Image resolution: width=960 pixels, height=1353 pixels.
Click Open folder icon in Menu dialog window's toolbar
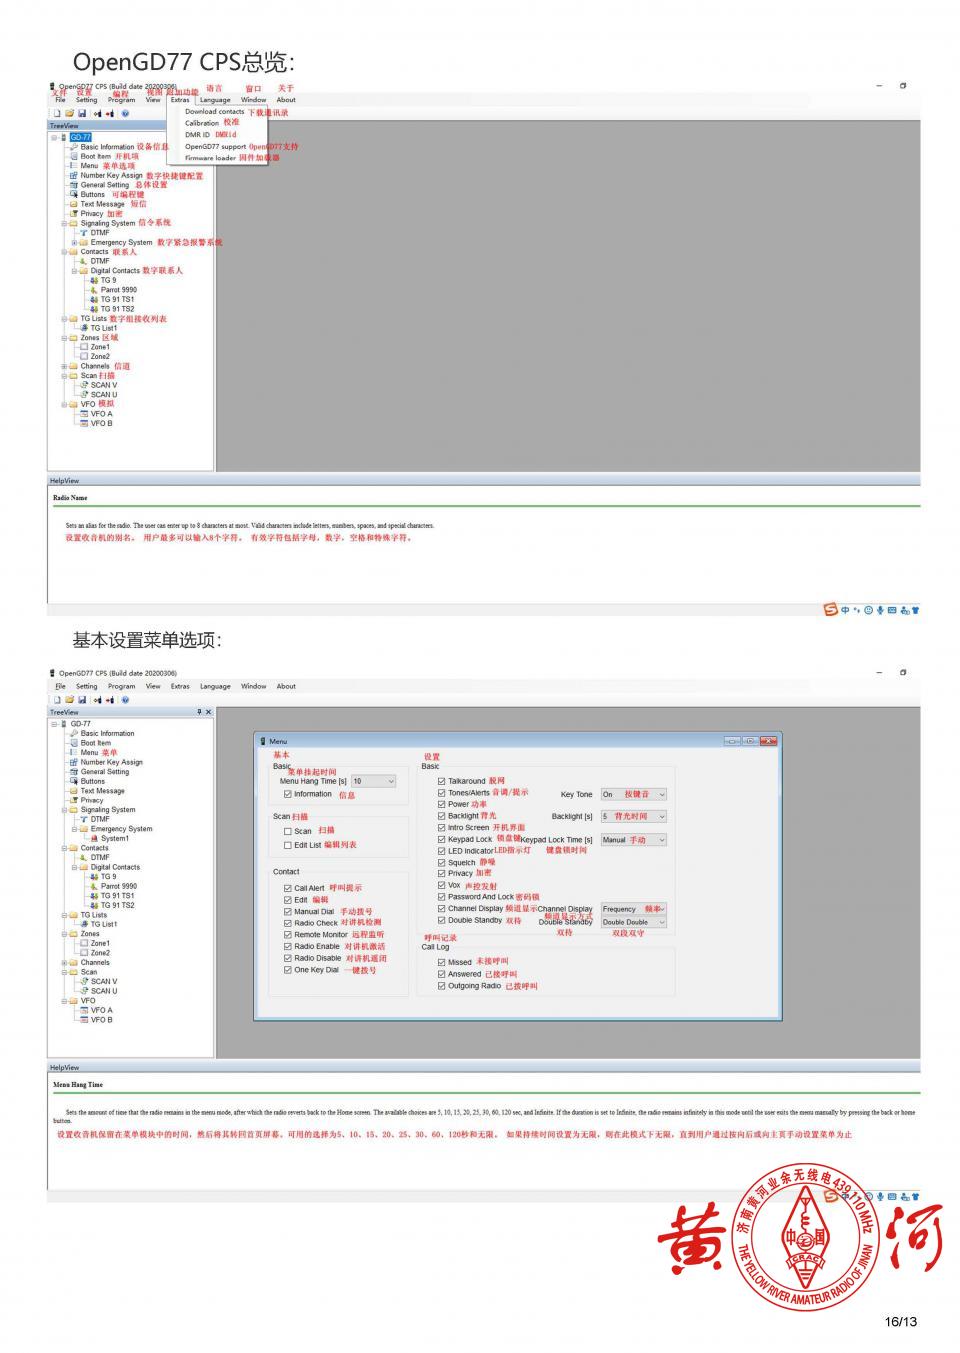pyautogui.click(x=70, y=699)
